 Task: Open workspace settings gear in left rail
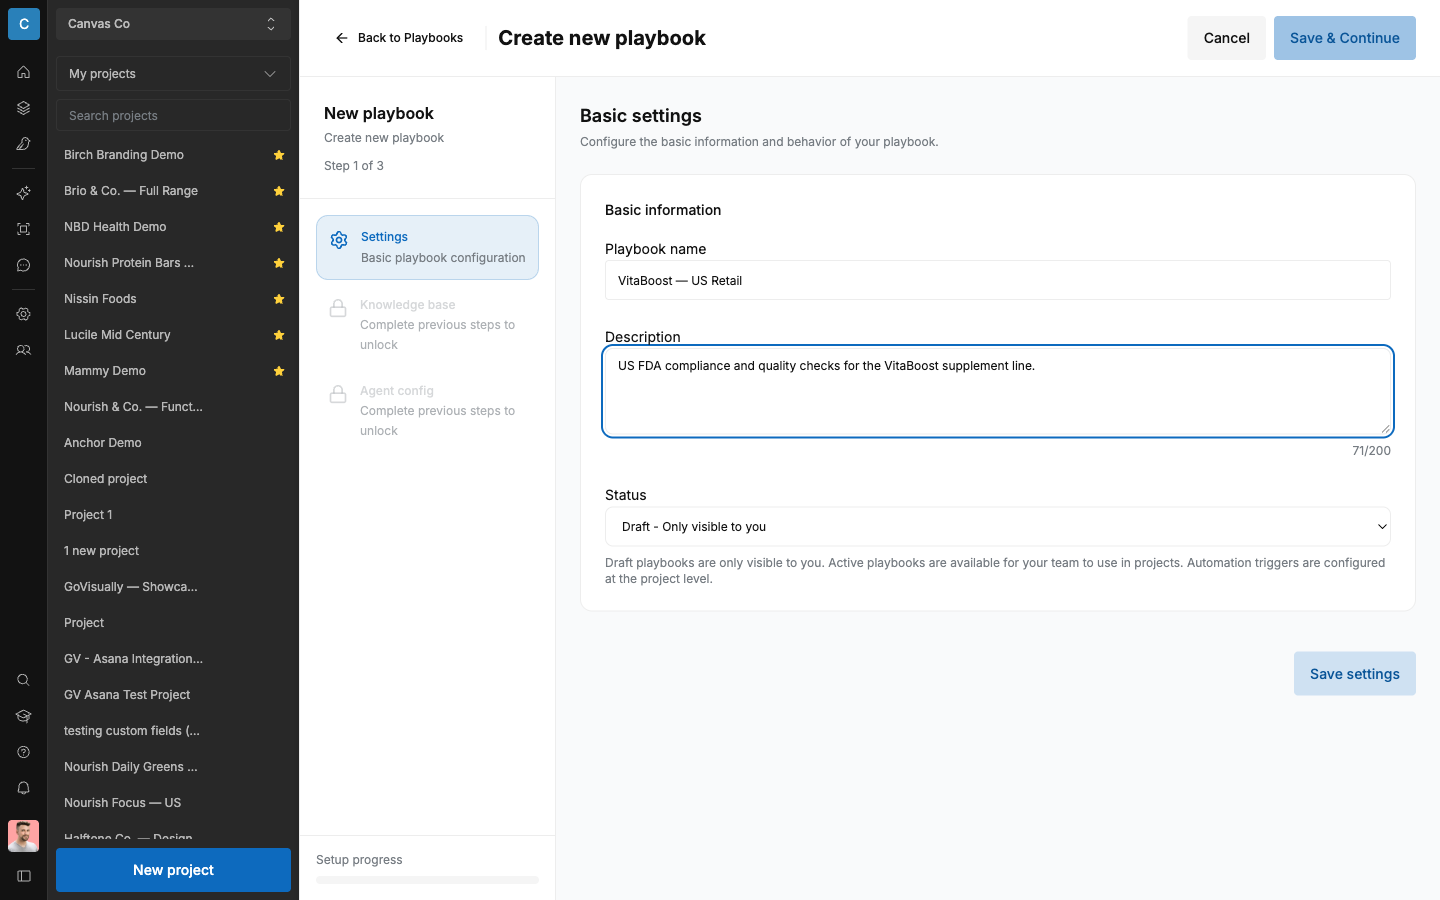tap(23, 314)
